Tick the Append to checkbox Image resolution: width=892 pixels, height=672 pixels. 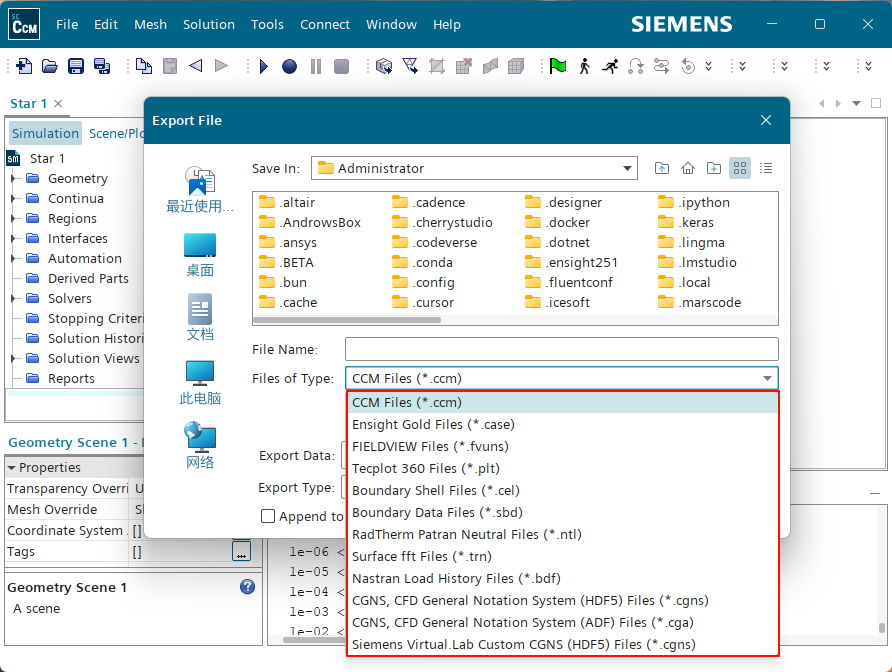268,516
